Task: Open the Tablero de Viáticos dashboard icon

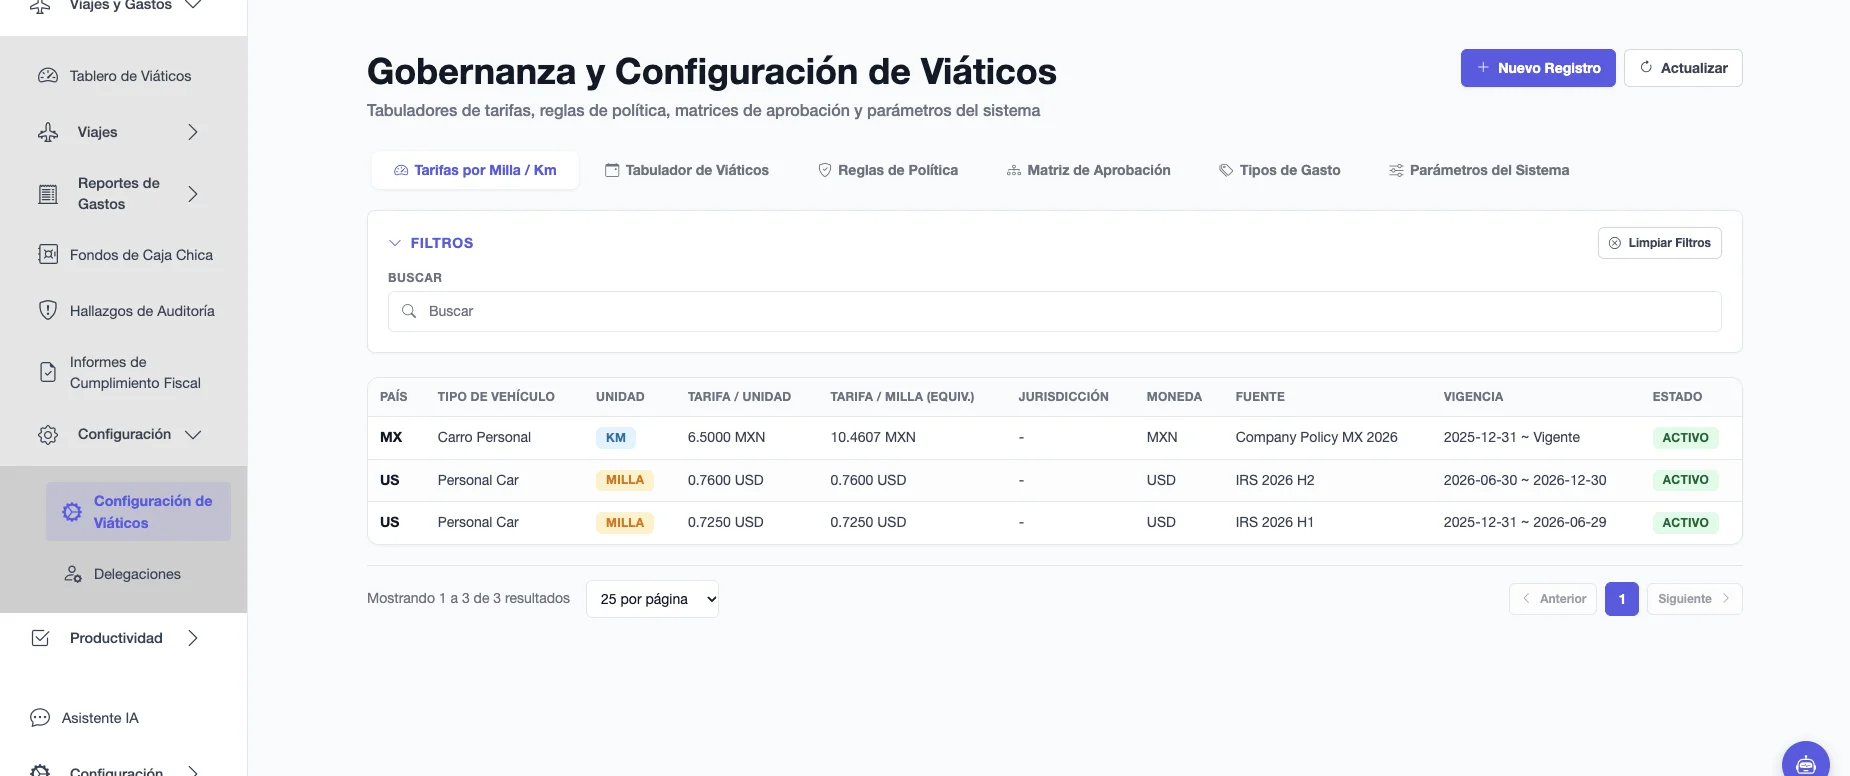Action: 48,76
